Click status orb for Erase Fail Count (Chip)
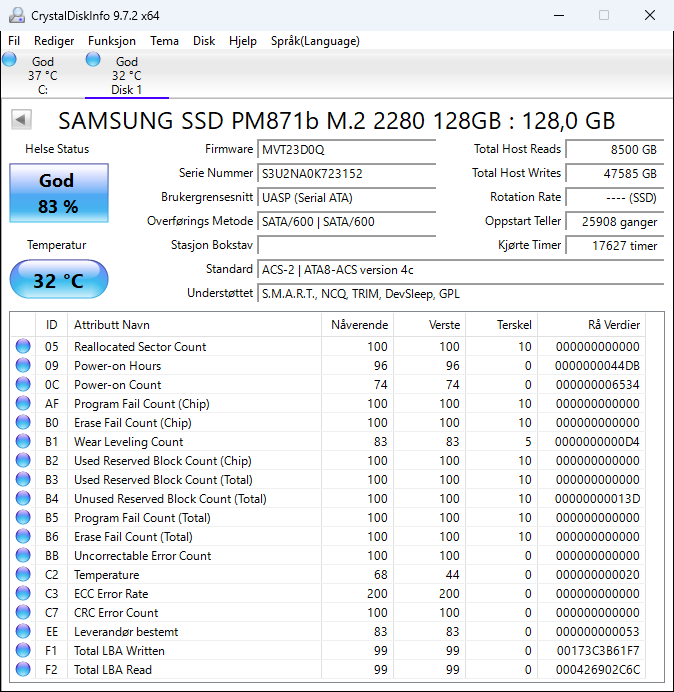 tap(23, 422)
